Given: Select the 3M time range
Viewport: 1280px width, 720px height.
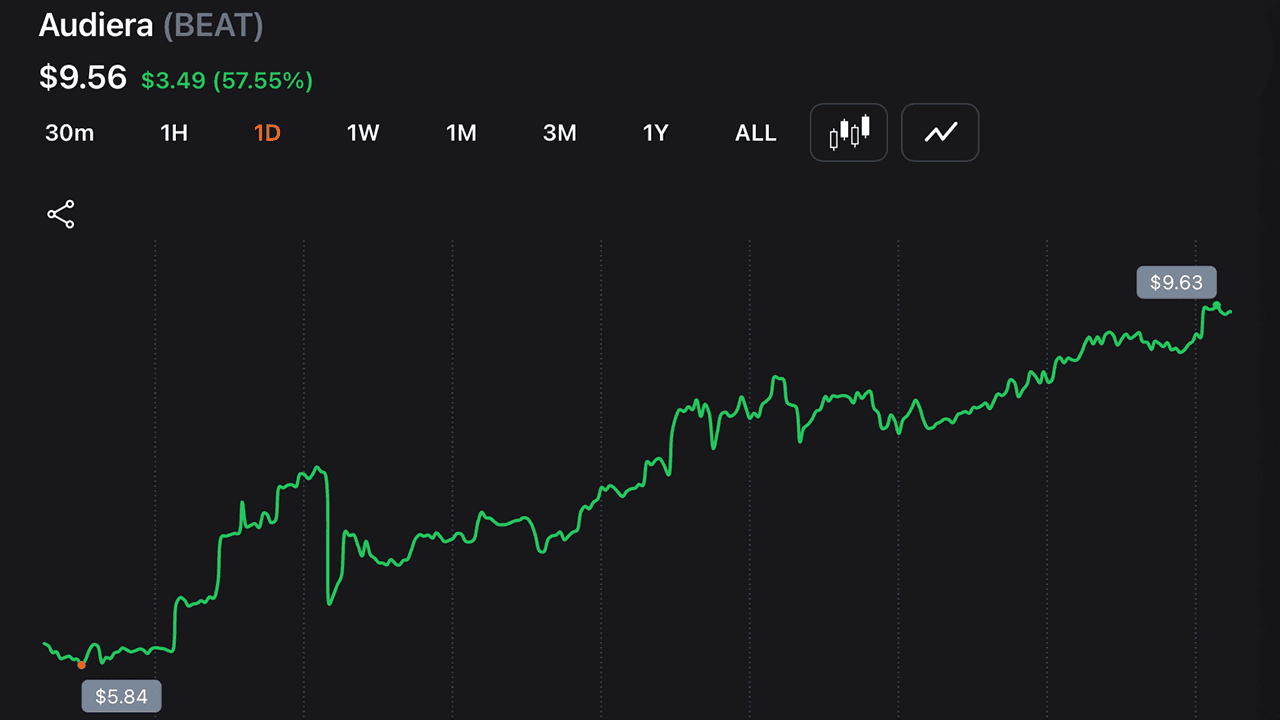Looking at the screenshot, I should coord(560,133).
